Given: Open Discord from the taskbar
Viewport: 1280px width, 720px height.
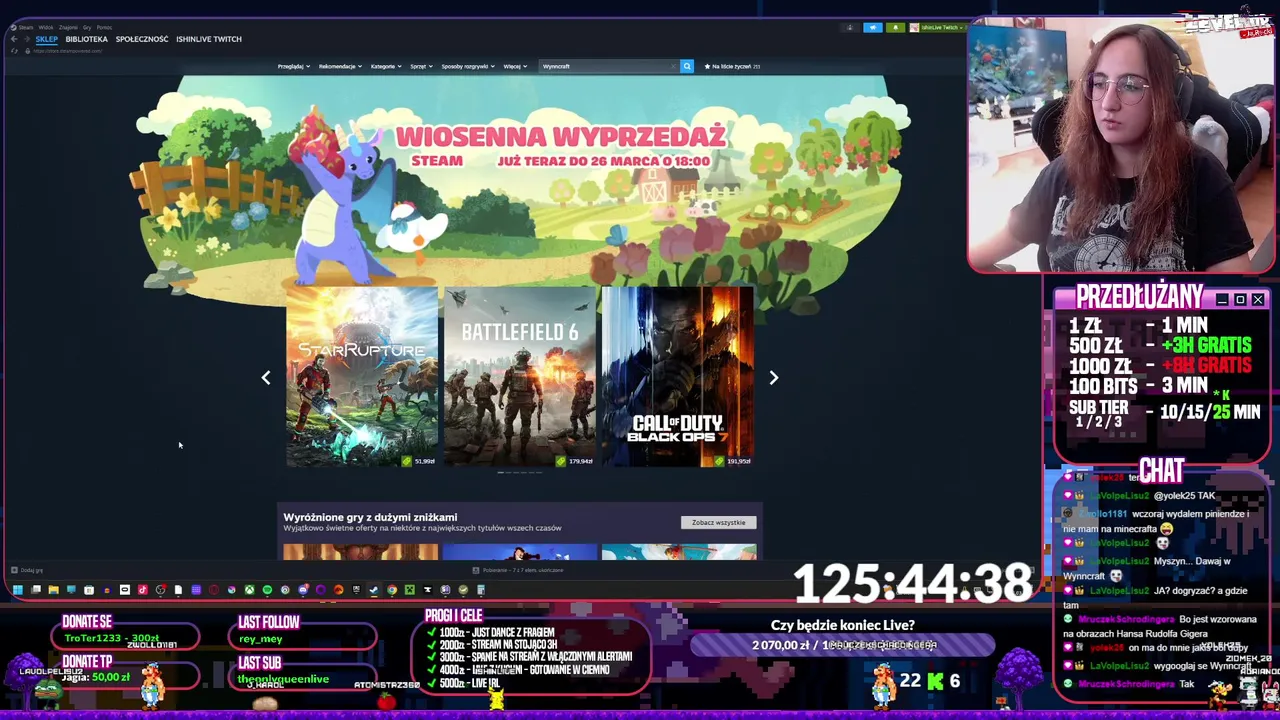Looking at the screenshot, I should pyautogui.click(x=303, y=590).
